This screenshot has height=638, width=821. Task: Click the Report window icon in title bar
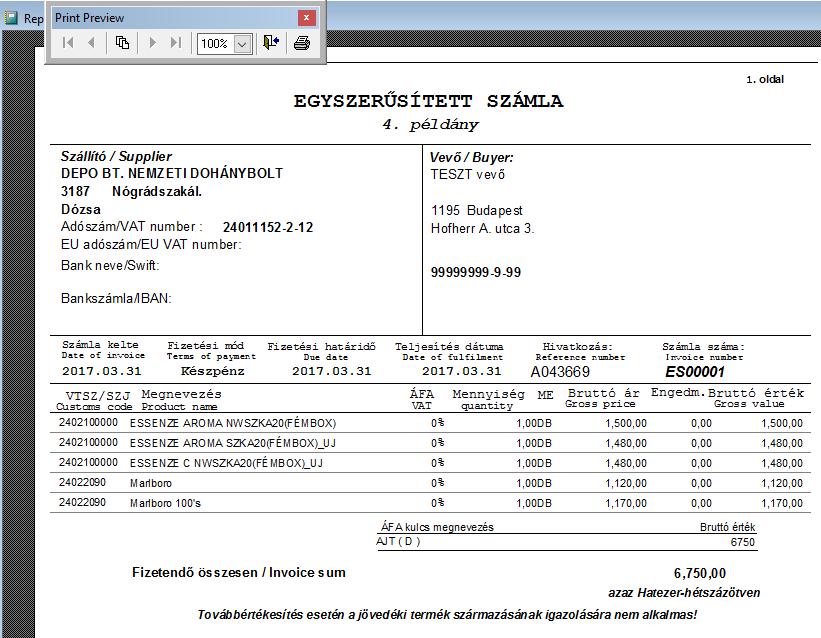tap(11, 18)
